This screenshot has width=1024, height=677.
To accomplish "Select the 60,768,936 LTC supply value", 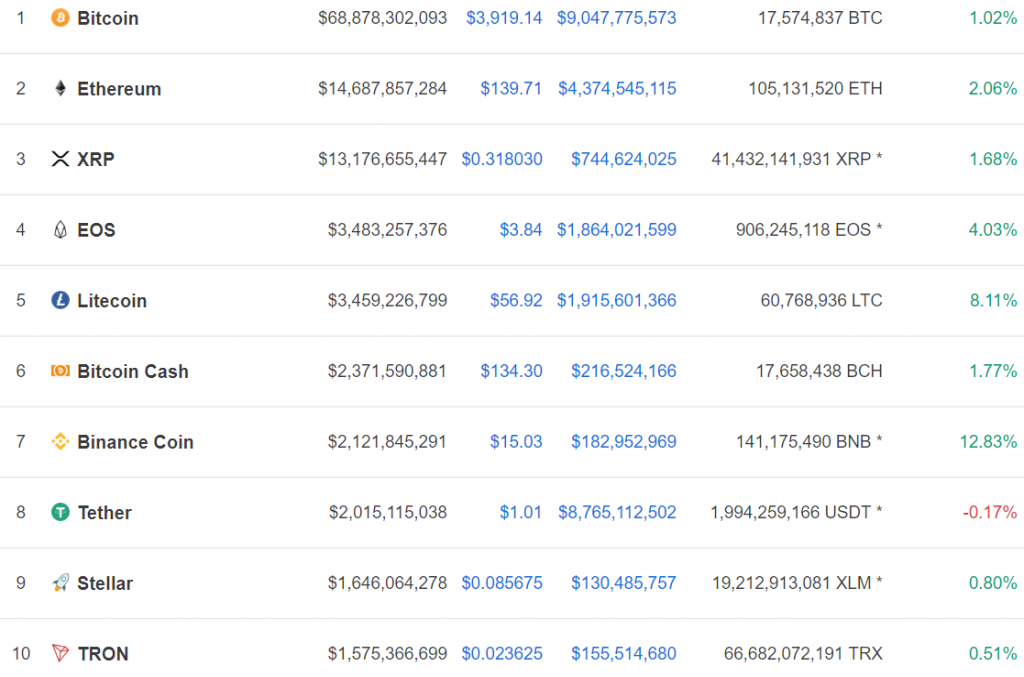I will (x=821, y=300).
